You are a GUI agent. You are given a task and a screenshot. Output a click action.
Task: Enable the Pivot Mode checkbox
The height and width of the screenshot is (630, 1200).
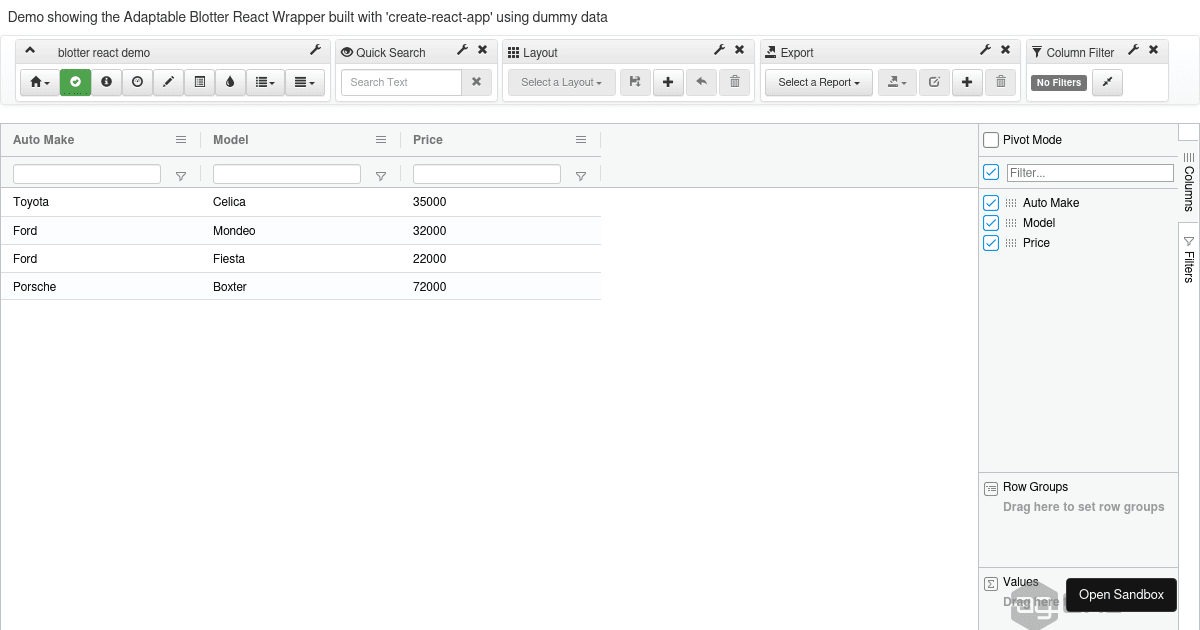coord(991,140)
